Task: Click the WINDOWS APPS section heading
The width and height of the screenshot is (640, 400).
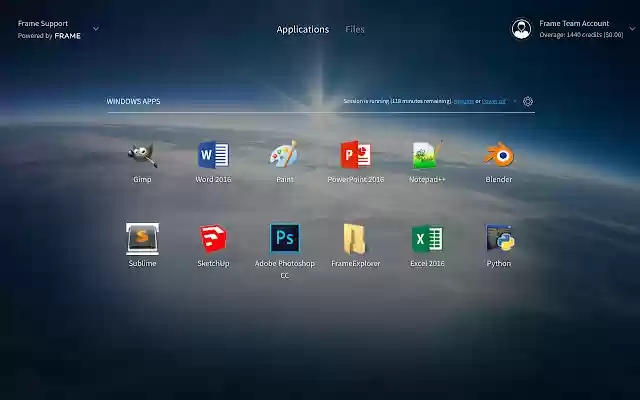Action: (133, 101)
